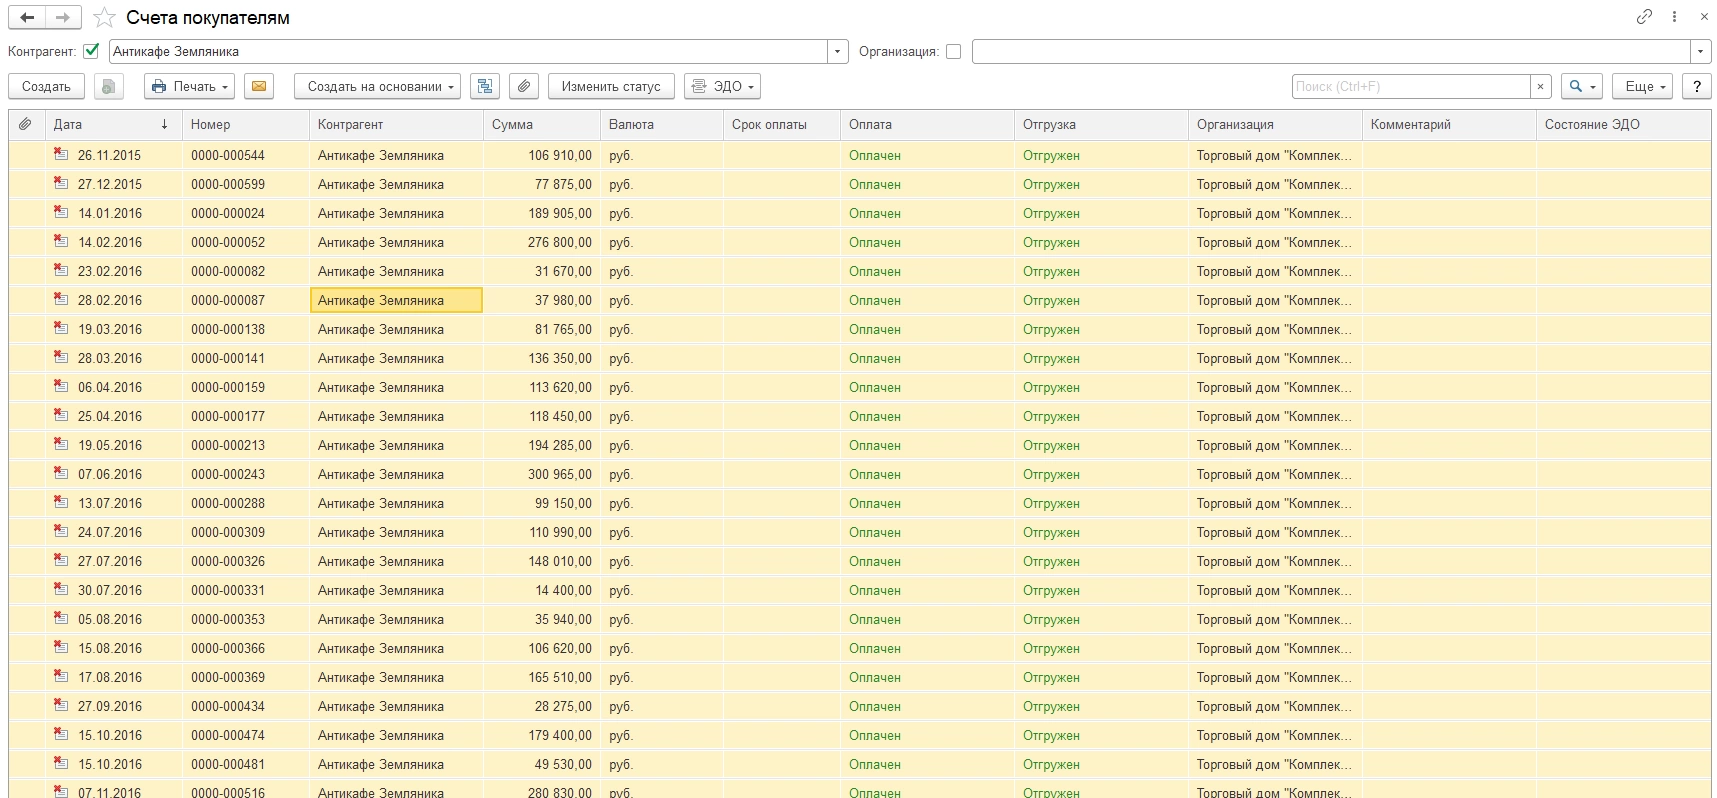Uncheck the Контрагент filter checkbox
Image resolution: width=1717 pixels, height=798 pixels.
tap(92, 51)
